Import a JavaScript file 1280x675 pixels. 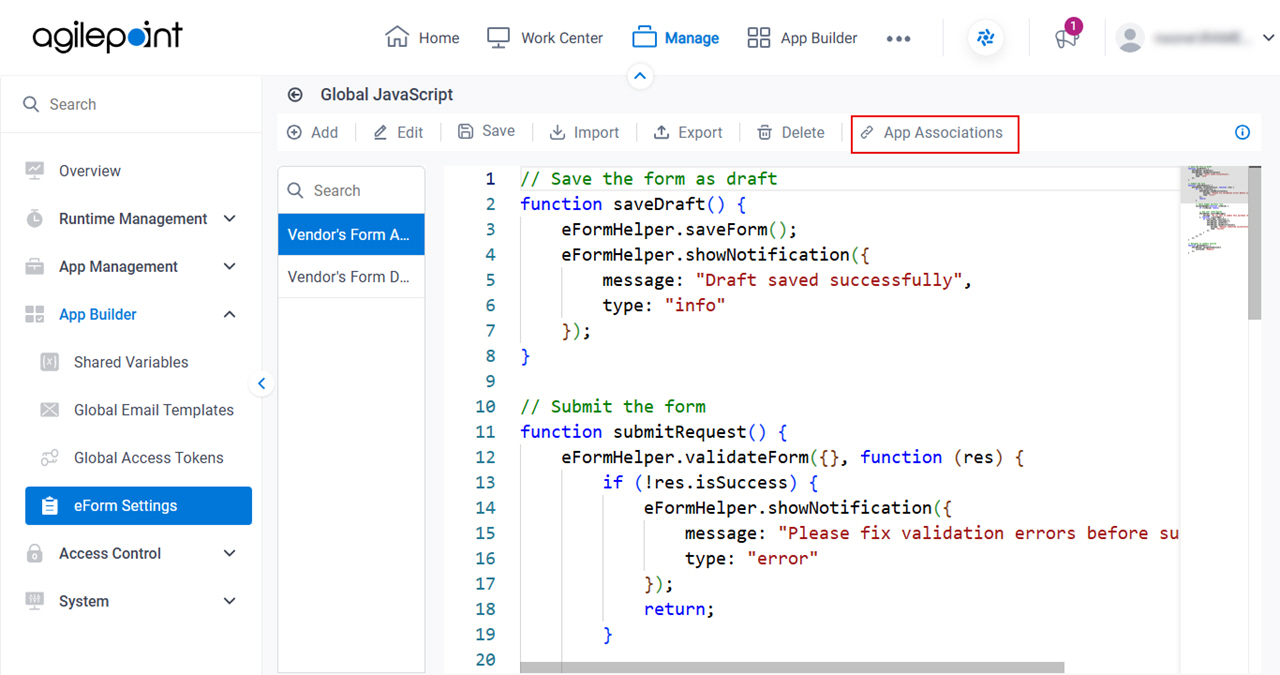coord(584,132)
